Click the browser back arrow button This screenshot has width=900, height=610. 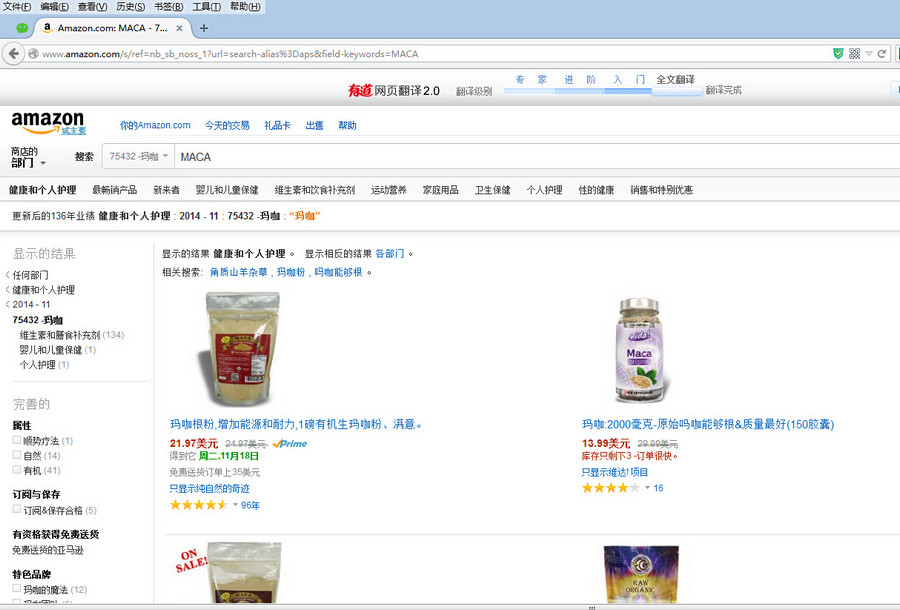pyautogui.click(x=13, y=54)
